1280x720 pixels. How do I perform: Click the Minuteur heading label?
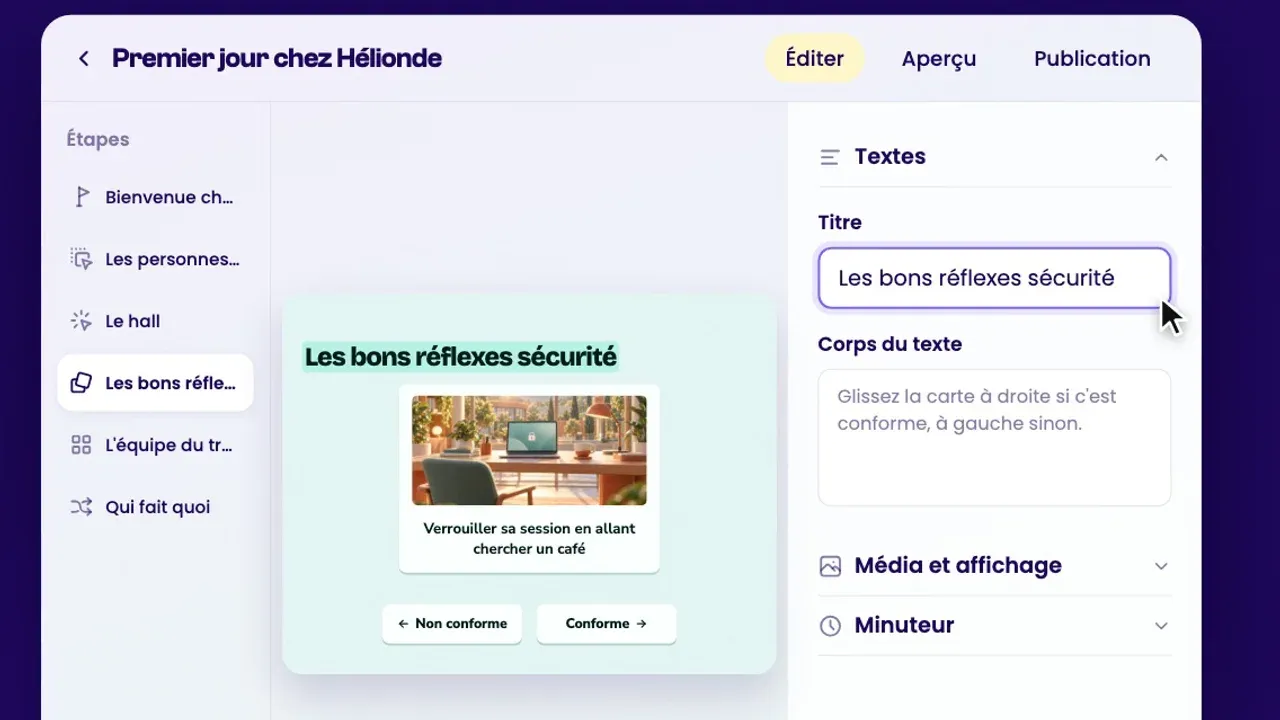(904, 626)
